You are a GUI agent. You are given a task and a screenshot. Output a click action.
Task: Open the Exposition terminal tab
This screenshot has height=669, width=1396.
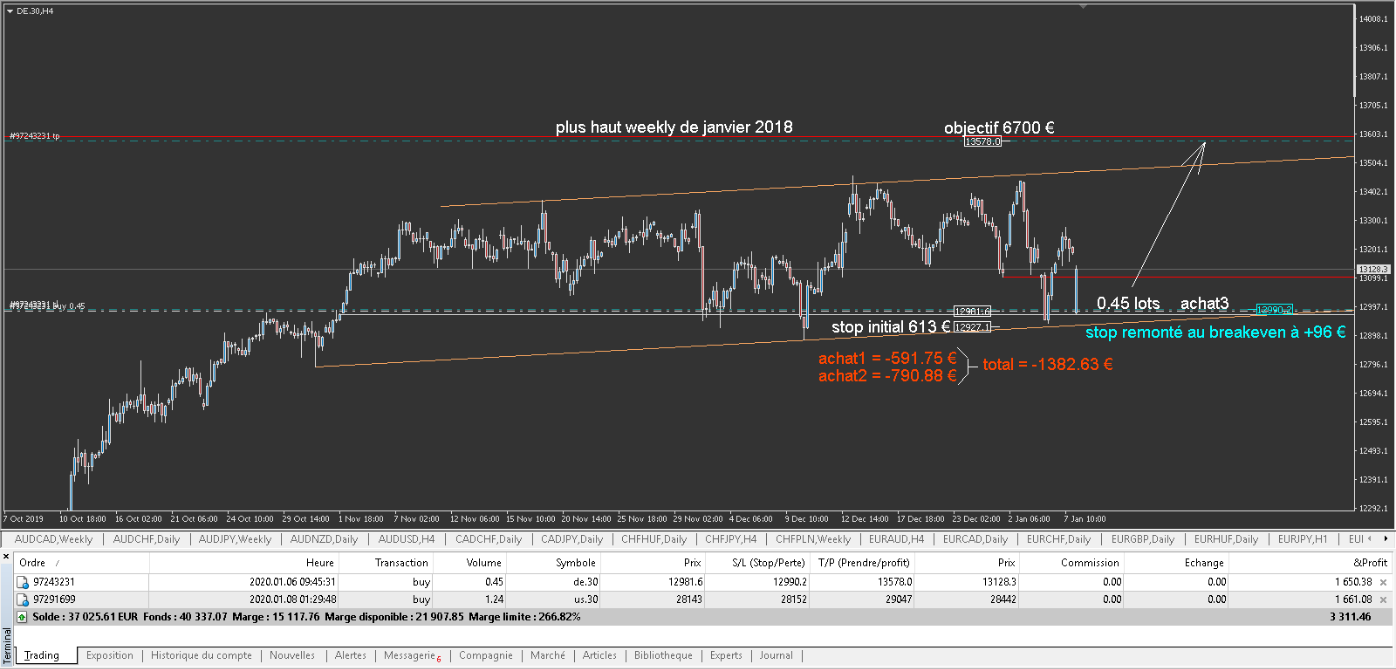(x=109, y=656)
